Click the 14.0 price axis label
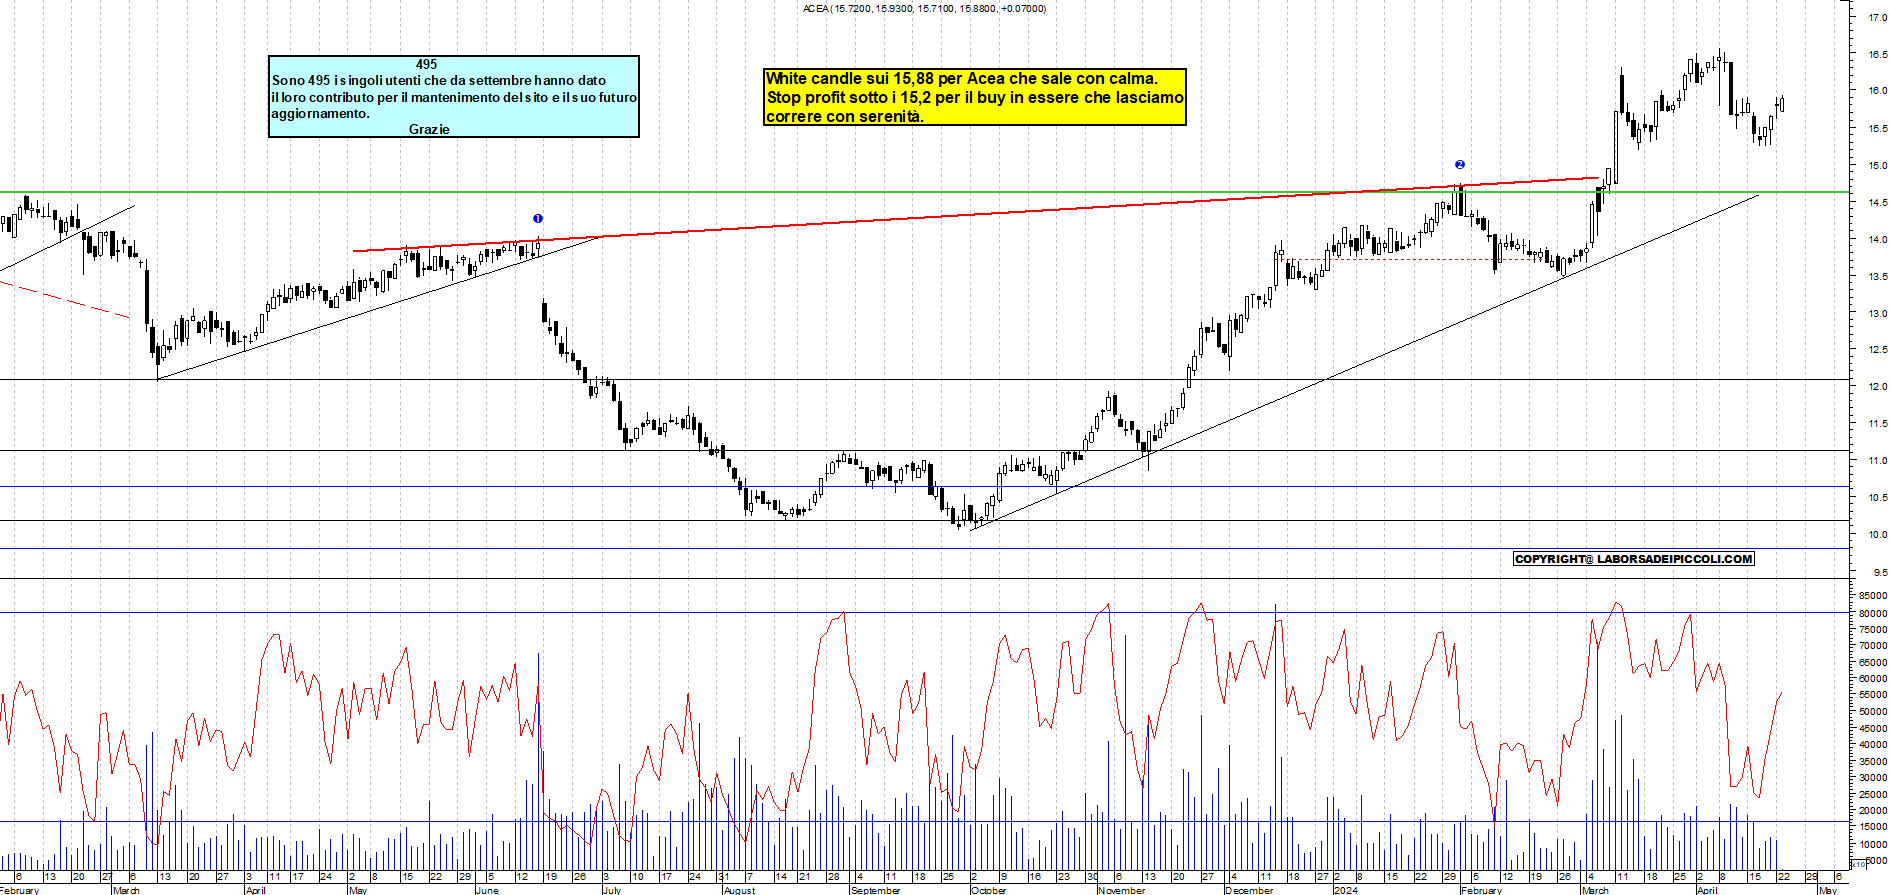The height and width of the screenshot is (895, 1890). [x=1878, y=239]
